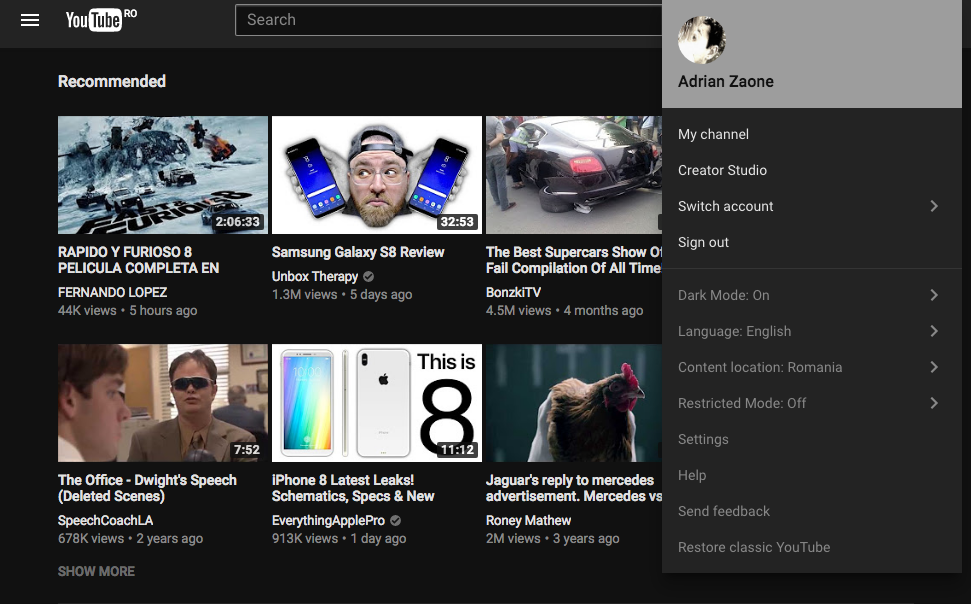Click verified badge next to Unbox Therapy

(x=369, y=277)
